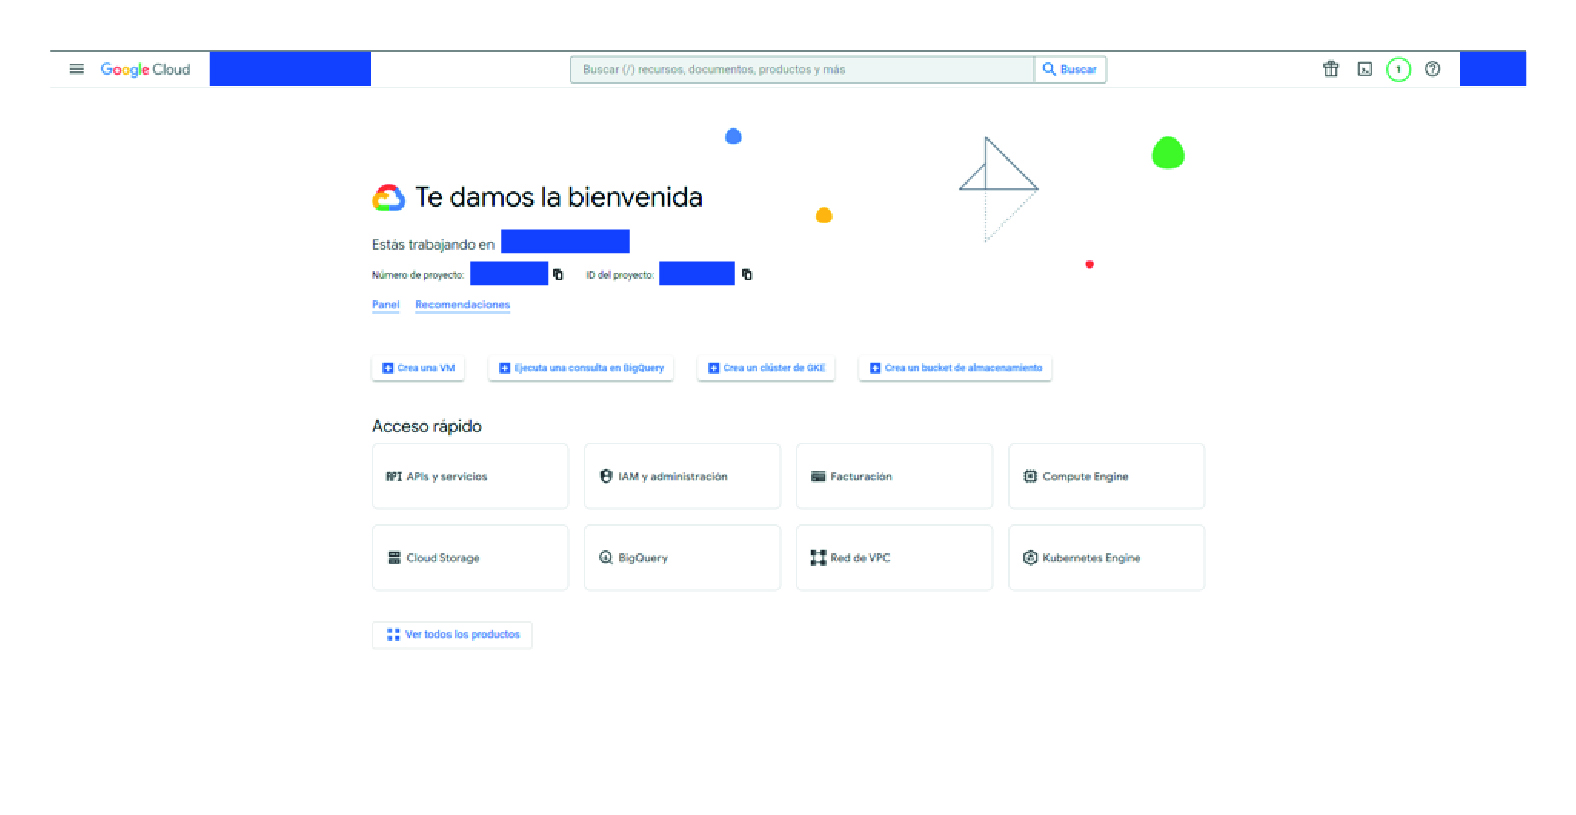The width and height of the screenshot is (1576, 815).
Task: Open BigQuery quick access card
Action: click(x=682, y=558)
